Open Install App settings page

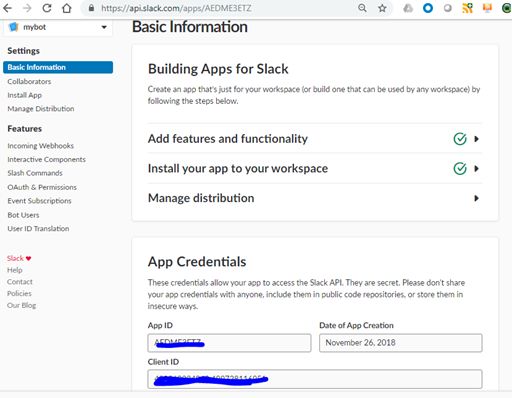(24, 95)
